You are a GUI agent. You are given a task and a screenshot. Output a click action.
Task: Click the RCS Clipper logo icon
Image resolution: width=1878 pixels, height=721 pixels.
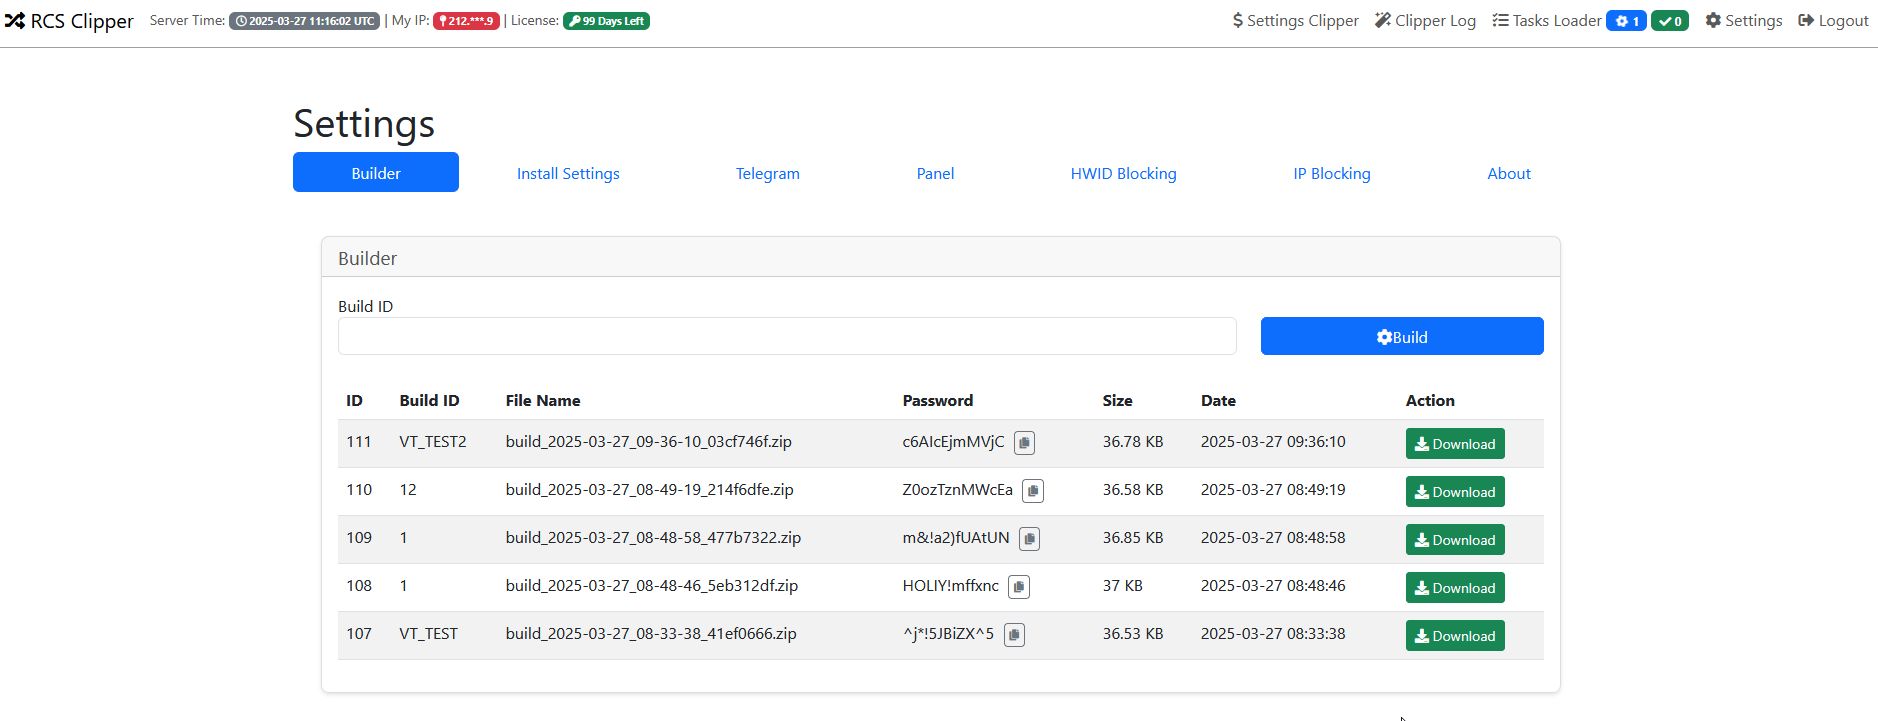coord(15,21)
